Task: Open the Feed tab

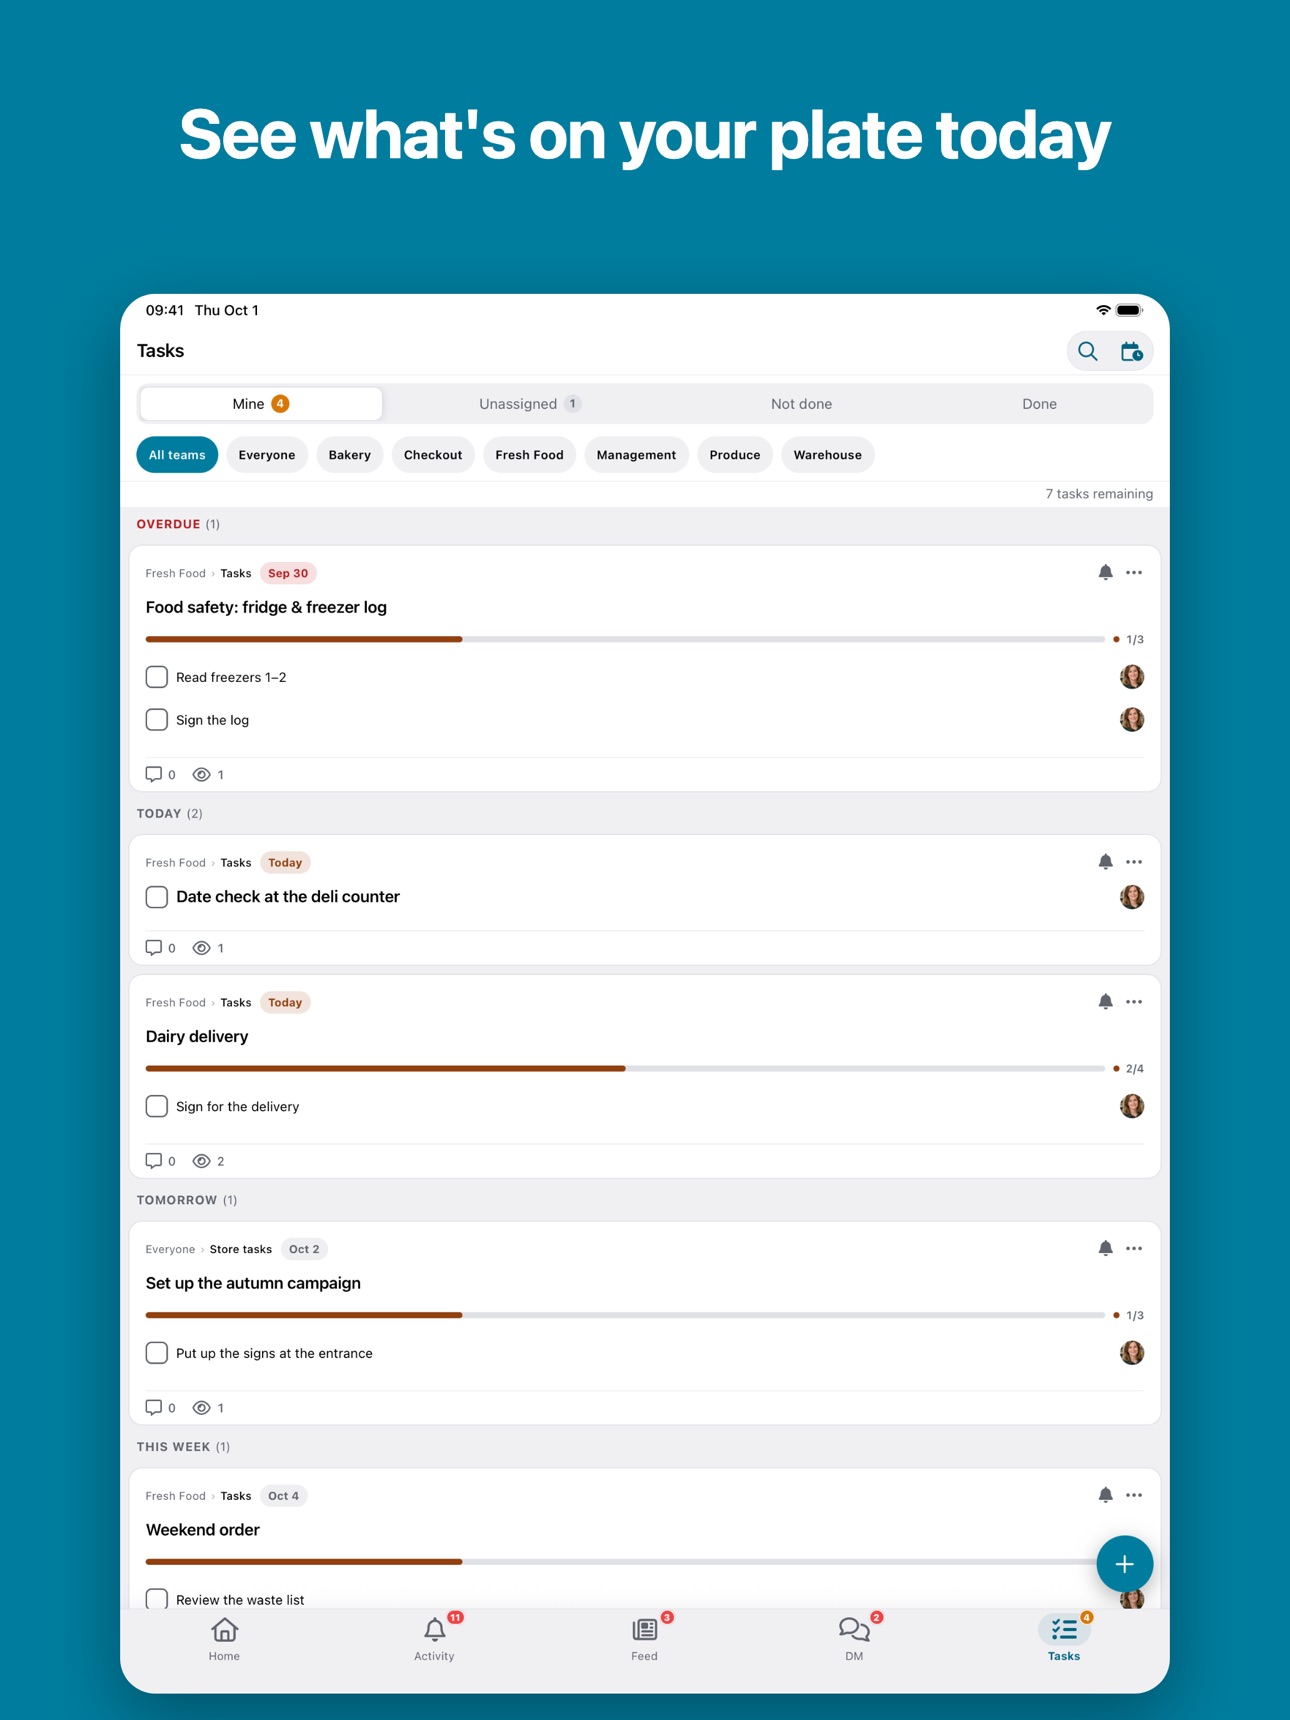Action: point(645,1640)
